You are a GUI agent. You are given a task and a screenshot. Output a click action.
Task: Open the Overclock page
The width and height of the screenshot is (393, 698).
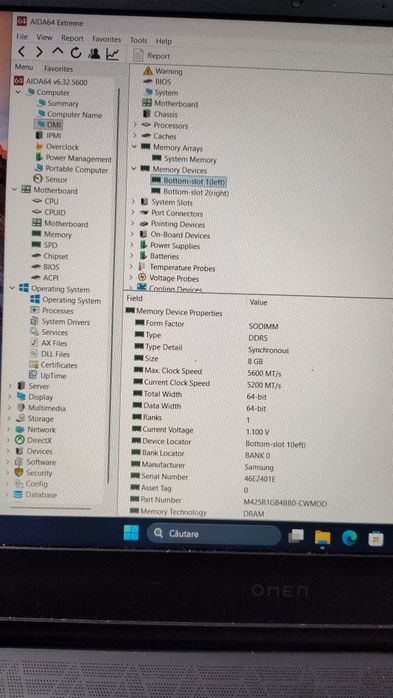pos(57,146)
